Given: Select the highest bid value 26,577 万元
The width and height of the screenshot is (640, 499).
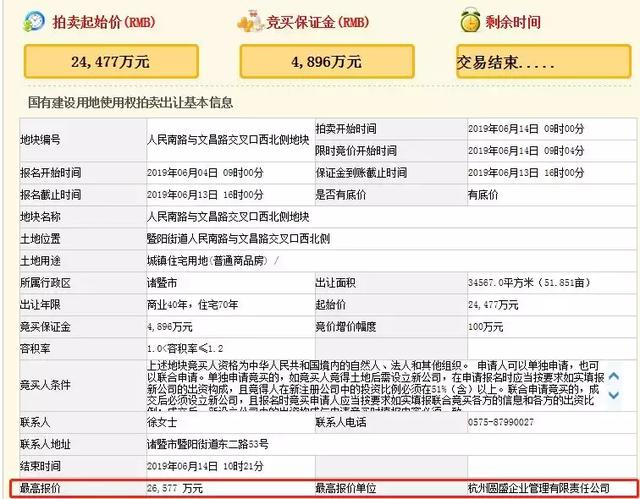Looking at the screenshot, I should 175,487.
